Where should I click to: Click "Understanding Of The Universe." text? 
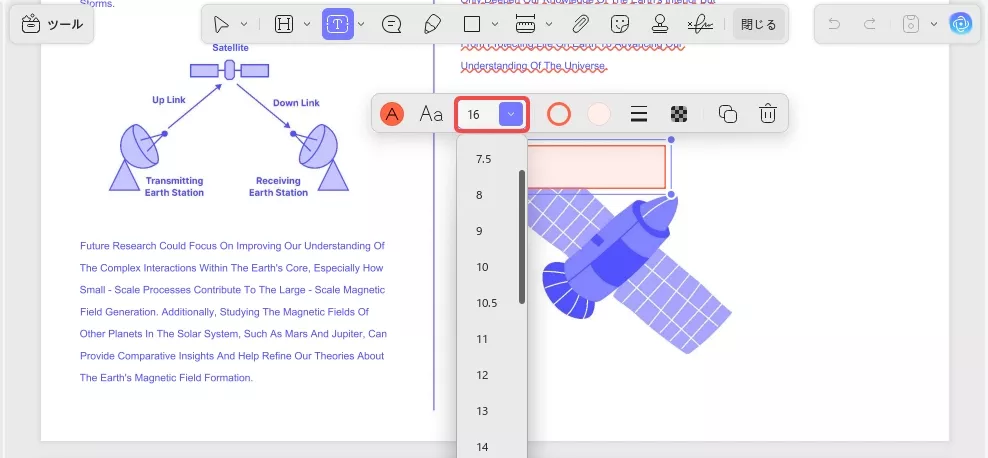[534, 66]
